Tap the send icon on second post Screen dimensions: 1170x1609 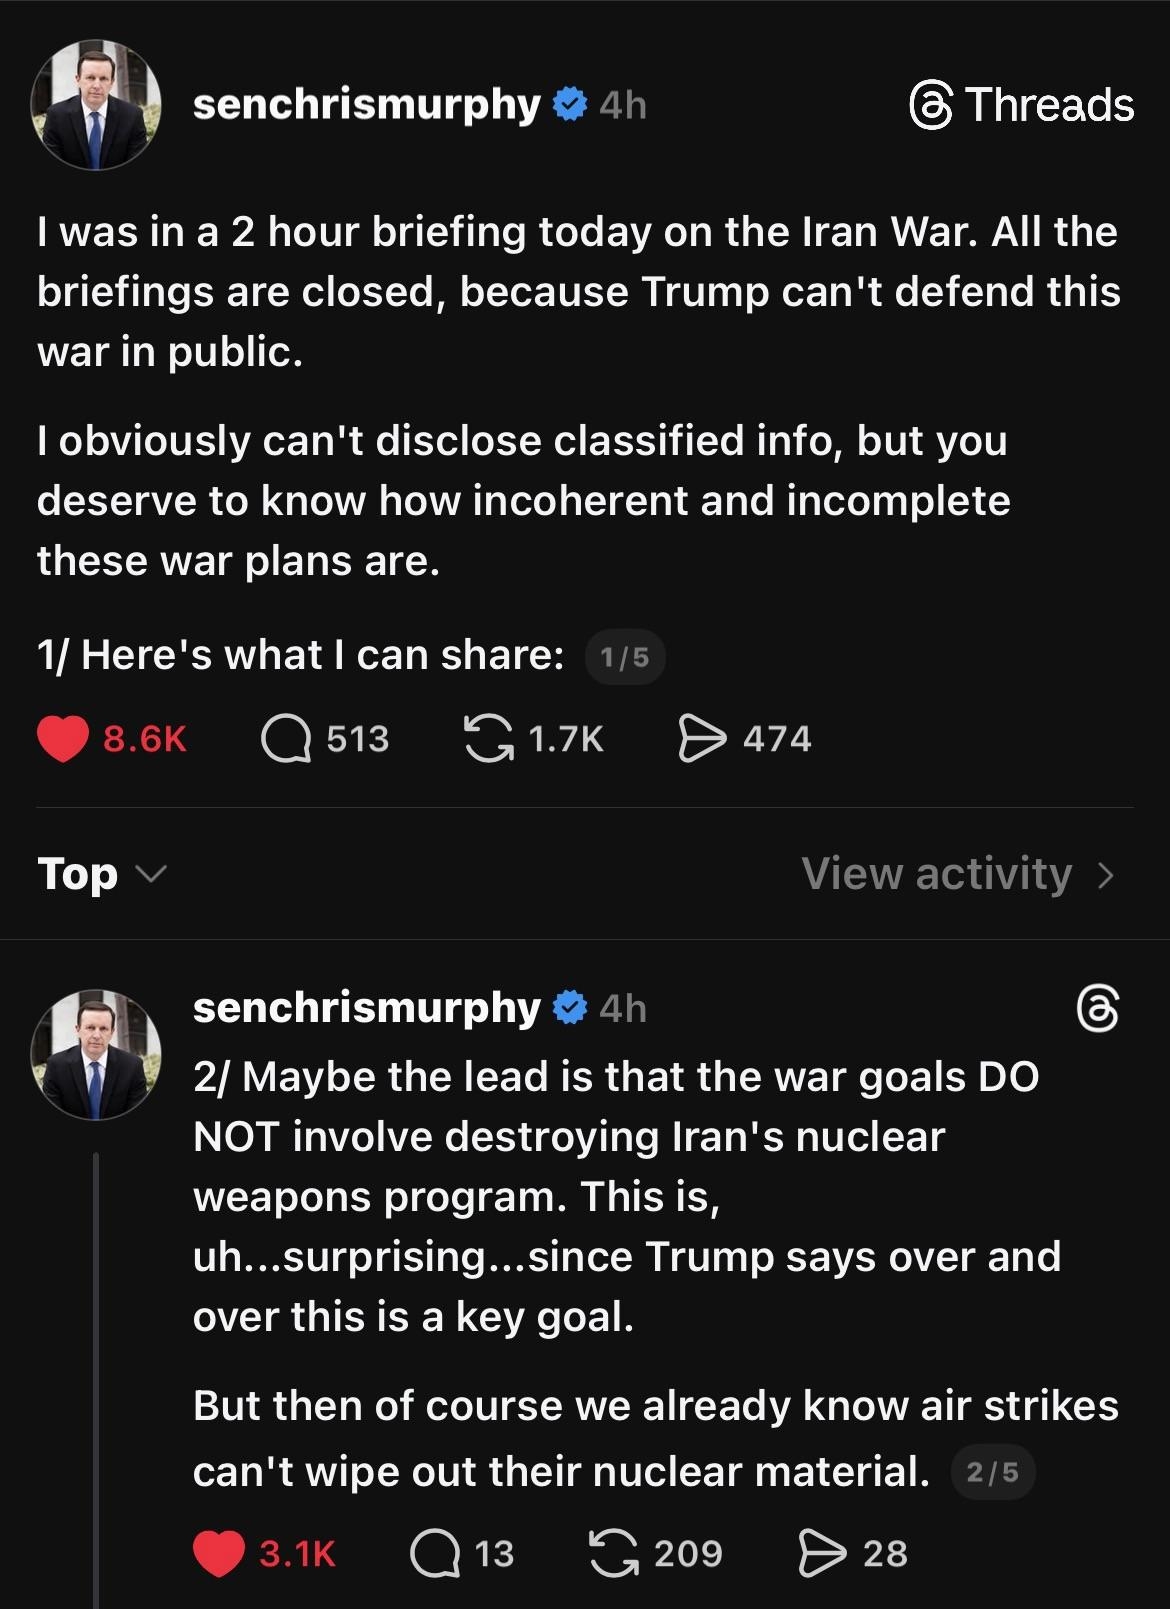click(822, 1553)
